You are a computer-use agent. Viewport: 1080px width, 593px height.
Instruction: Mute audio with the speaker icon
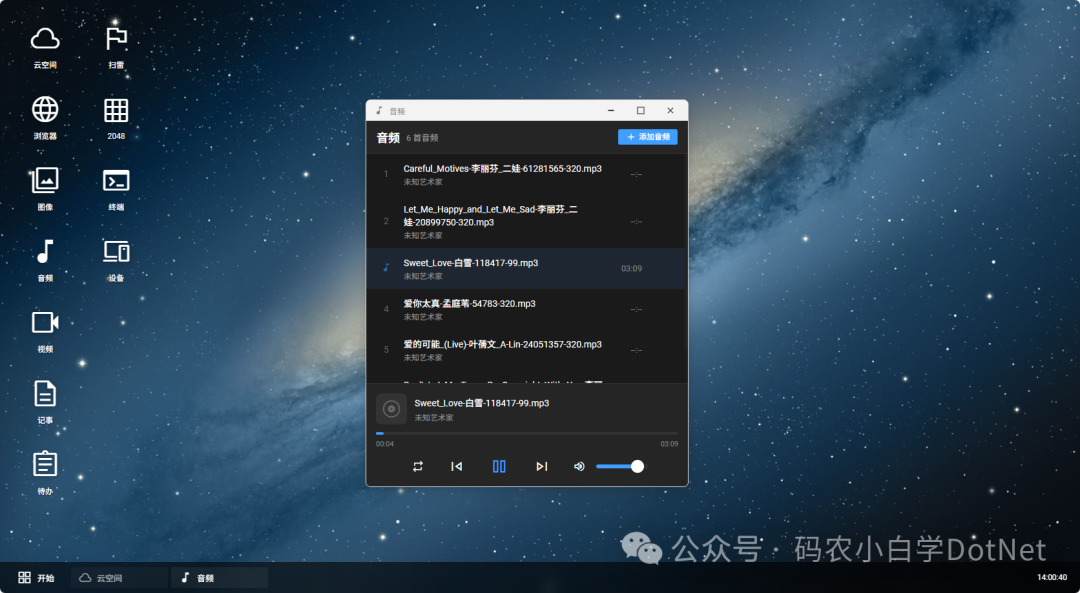click(x=579, y=466)
